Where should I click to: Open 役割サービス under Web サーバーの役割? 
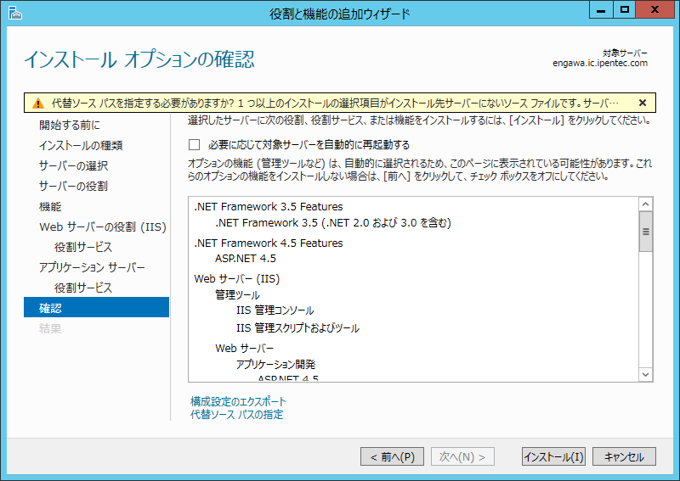tap(83, 247)
